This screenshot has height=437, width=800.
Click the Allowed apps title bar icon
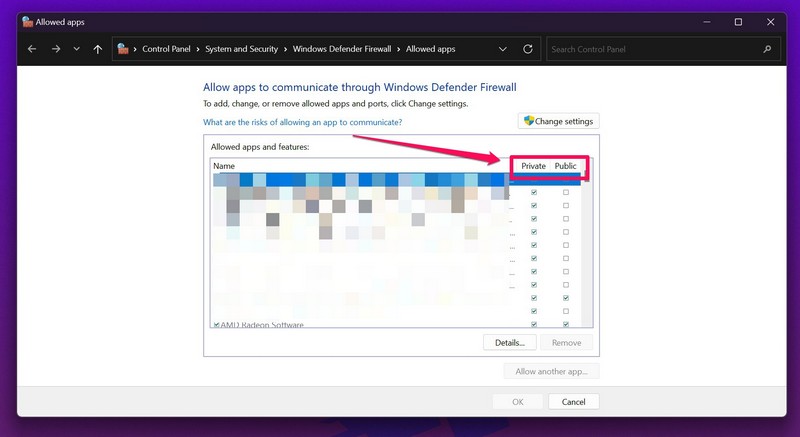[x=27, y=21]
